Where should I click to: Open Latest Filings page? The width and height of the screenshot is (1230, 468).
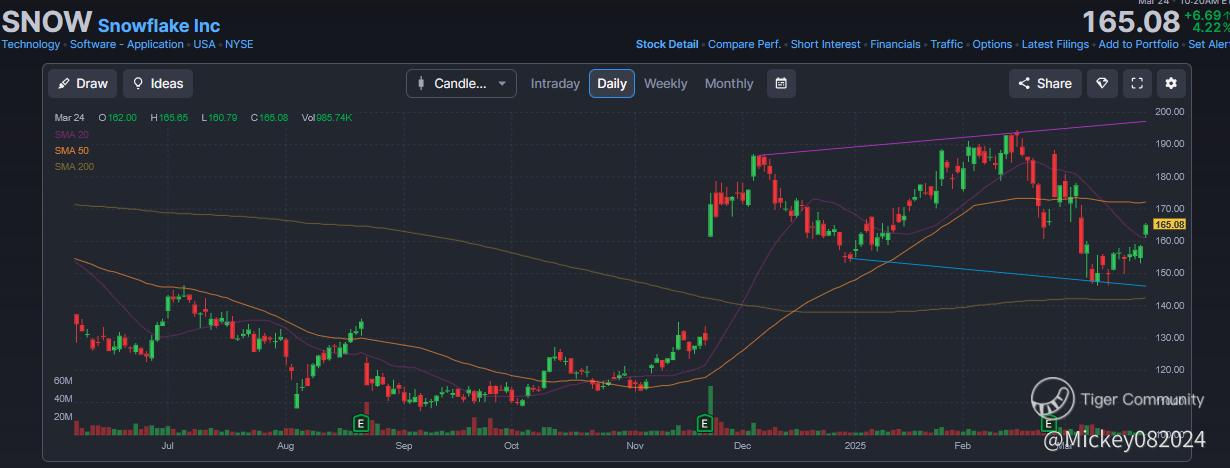point(1055,44)
